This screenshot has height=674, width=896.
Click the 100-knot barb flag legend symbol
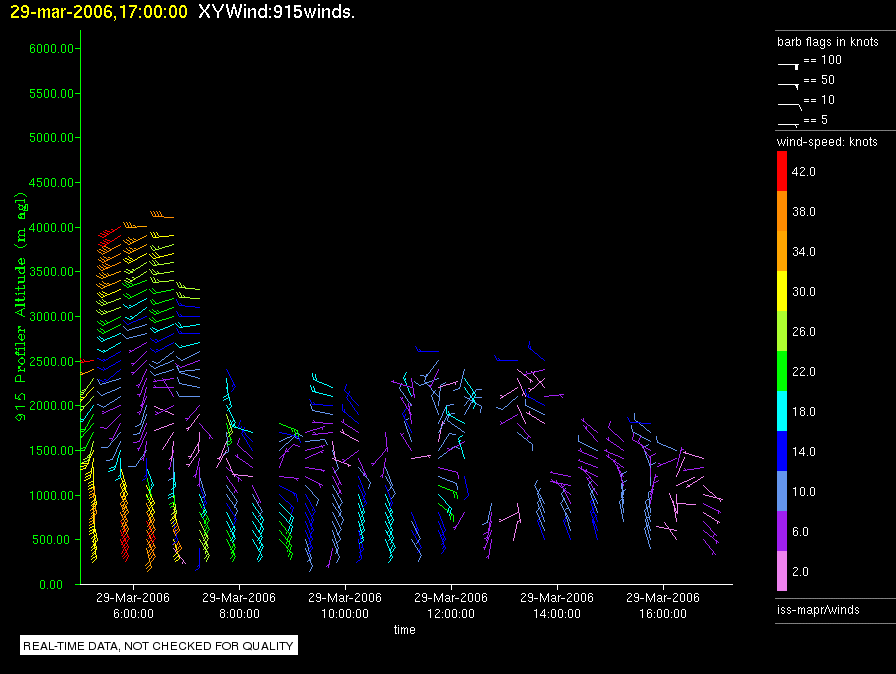tap(789, 63)
